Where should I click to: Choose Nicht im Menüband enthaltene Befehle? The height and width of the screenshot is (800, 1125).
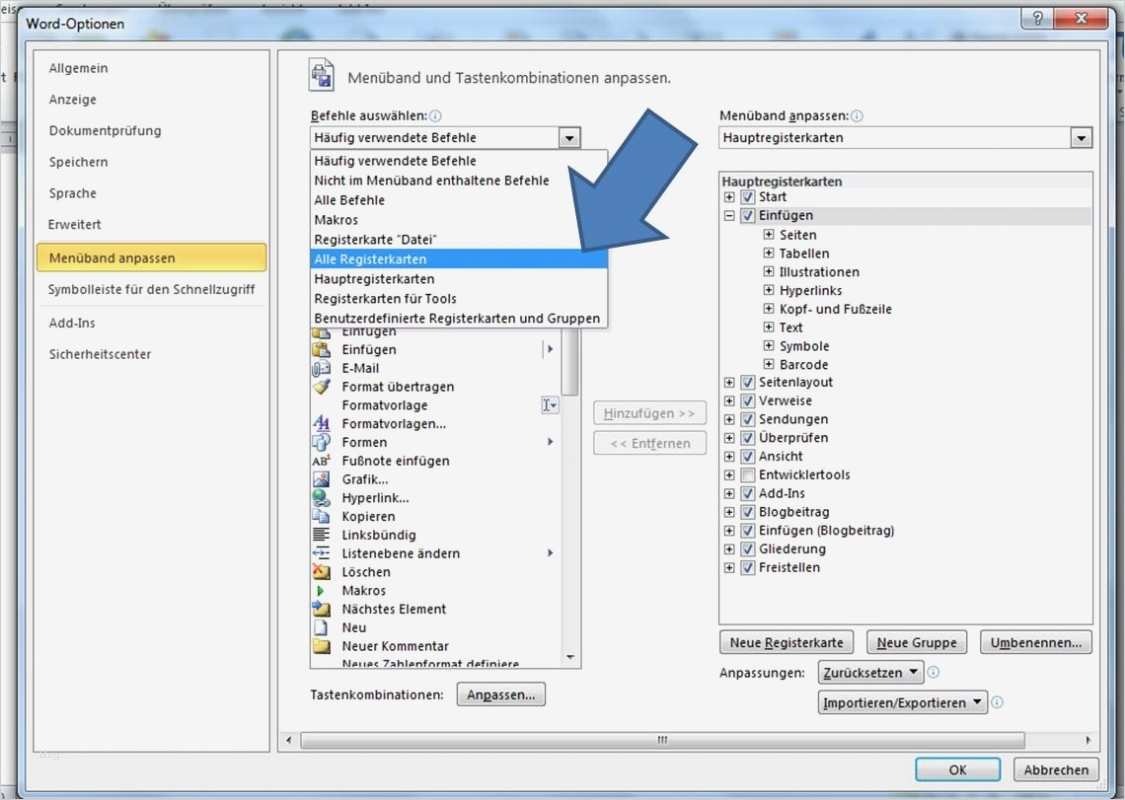tap(459, 181)
